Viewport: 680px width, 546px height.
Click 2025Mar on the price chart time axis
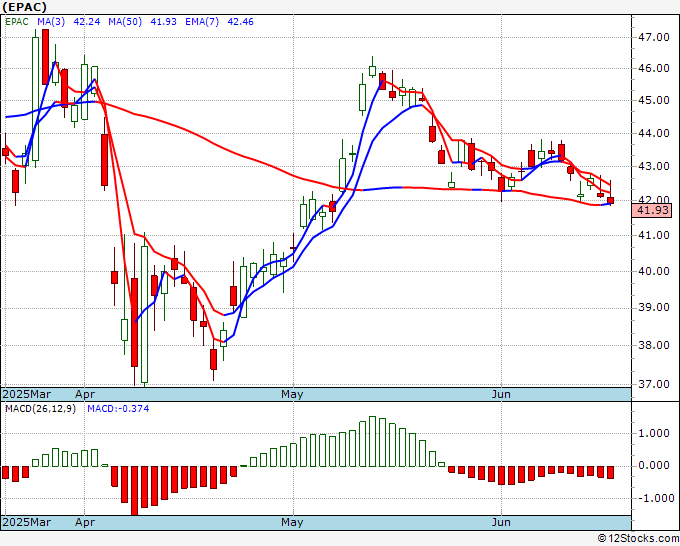tap(27, 394)
